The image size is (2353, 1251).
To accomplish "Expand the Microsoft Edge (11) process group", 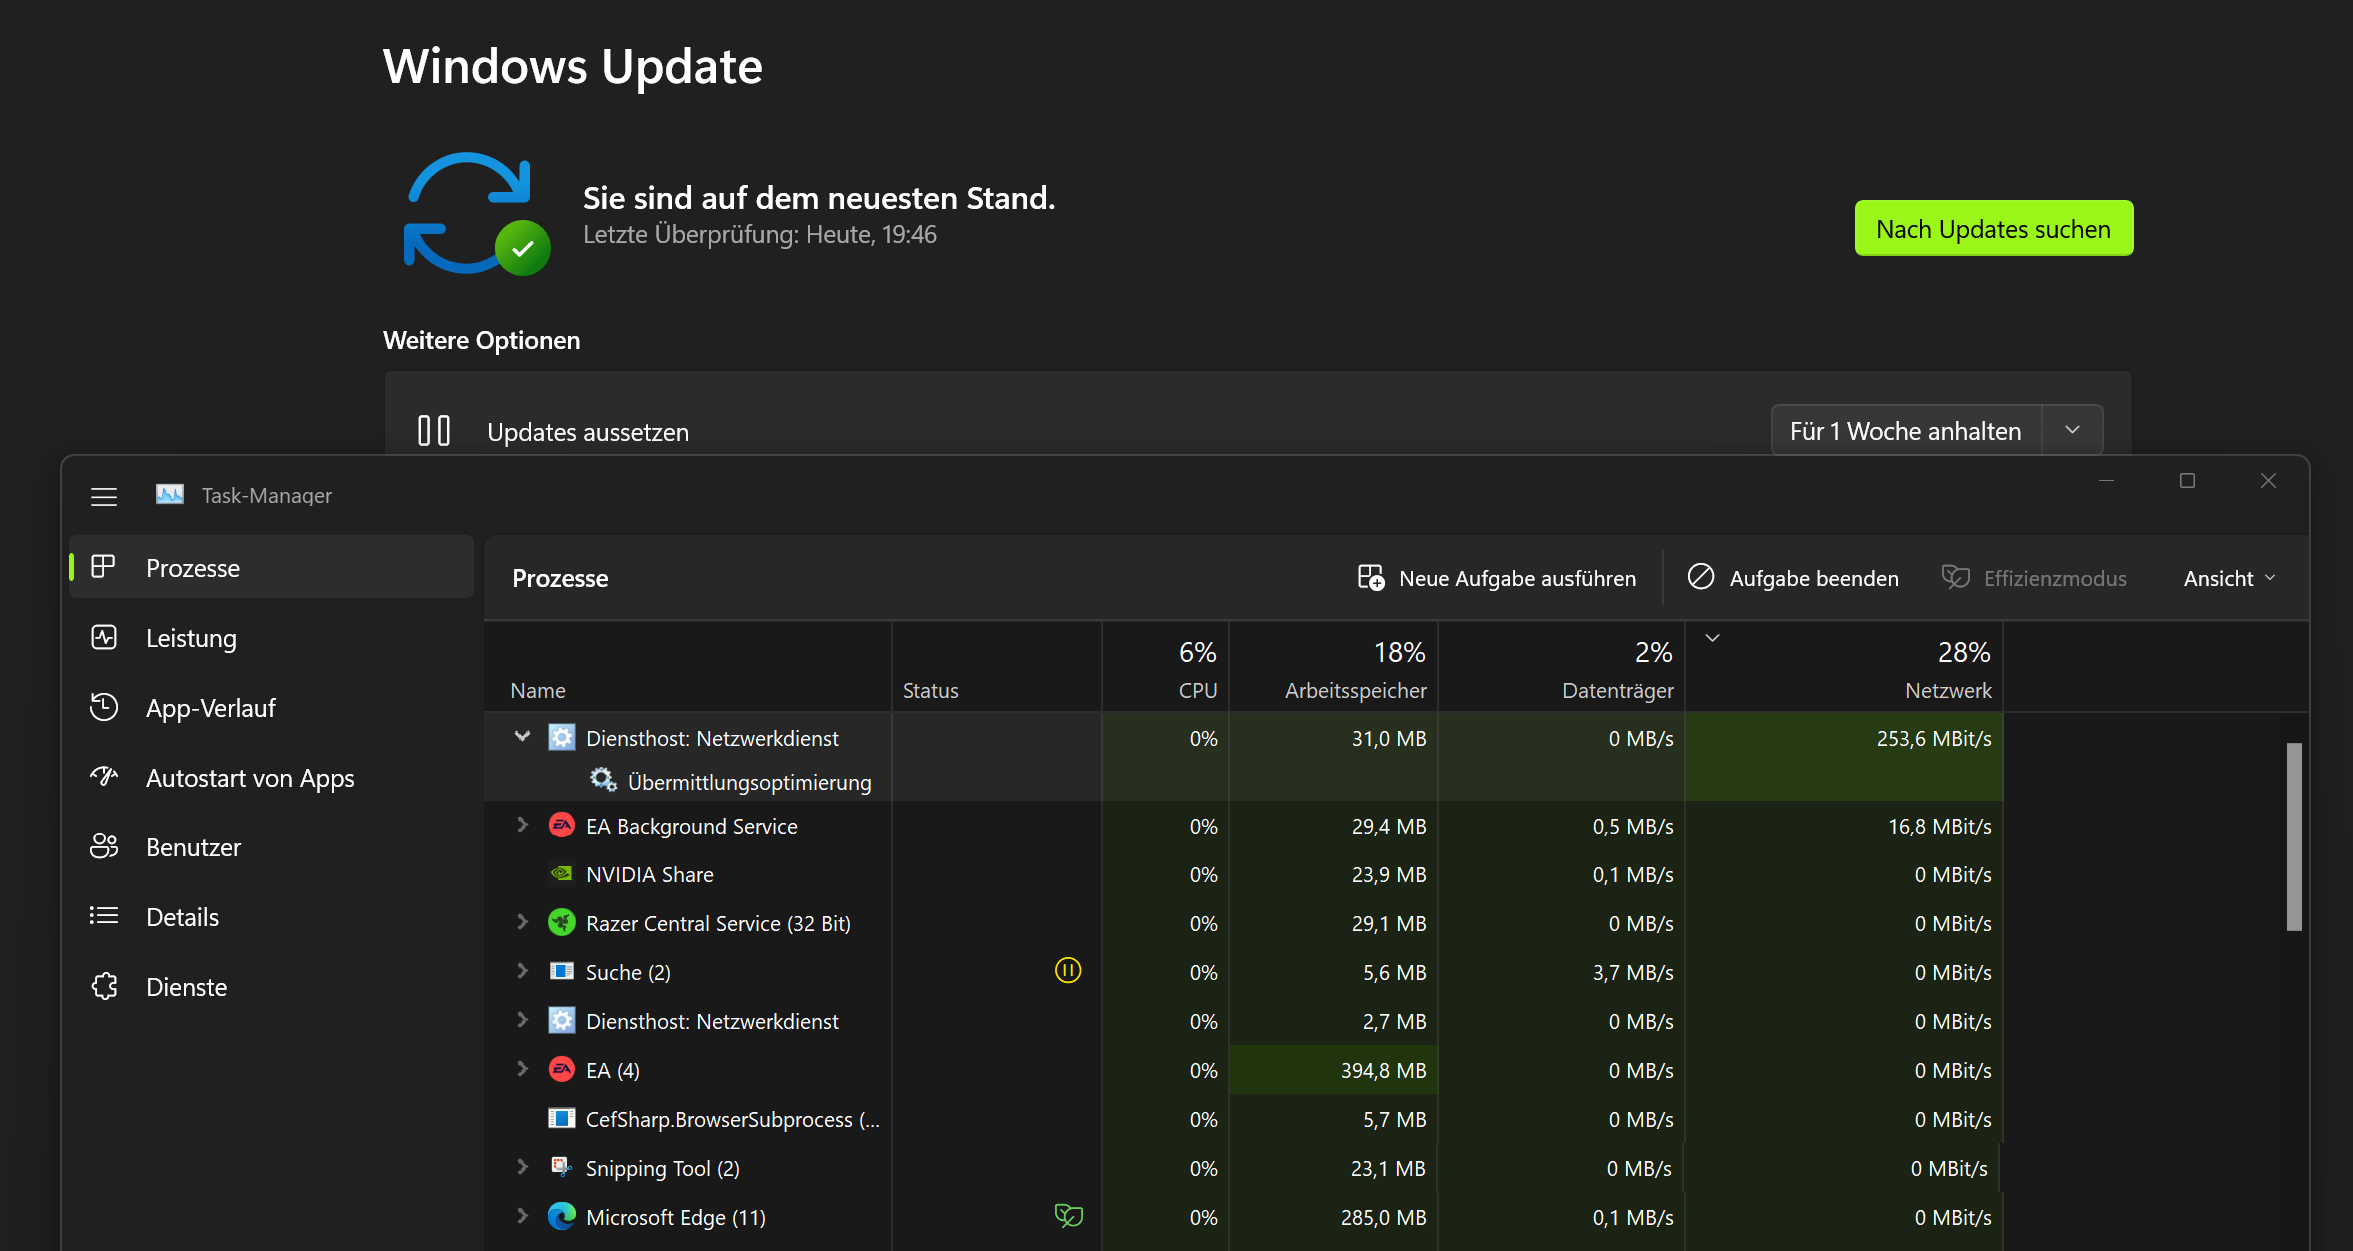I will [x=522, y=1216].
